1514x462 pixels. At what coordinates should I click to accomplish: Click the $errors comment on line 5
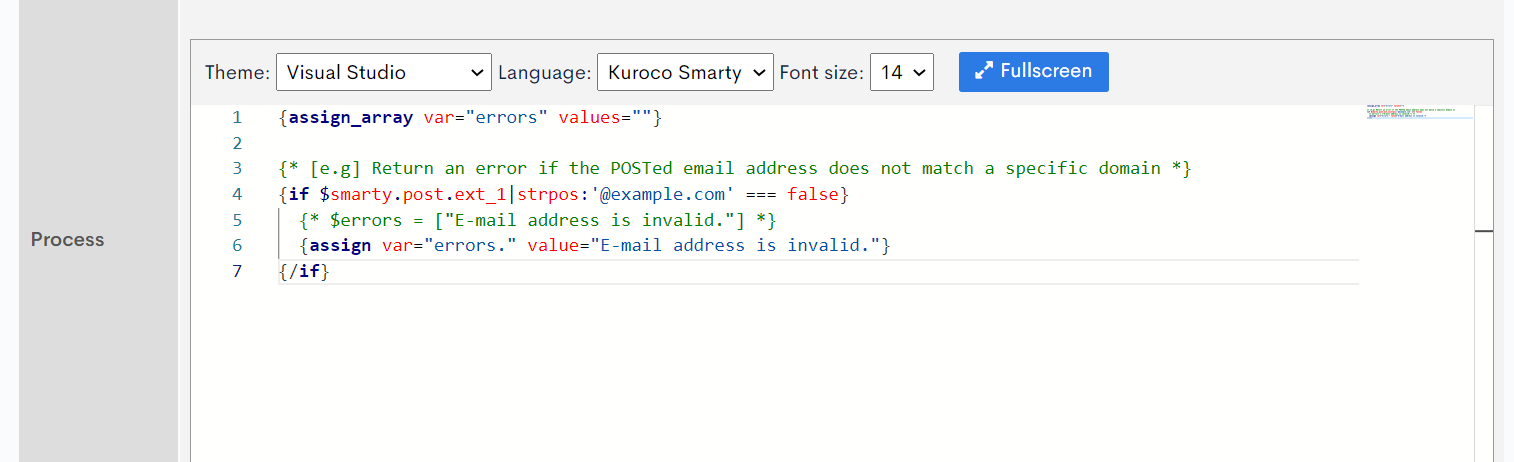(537, 220)
